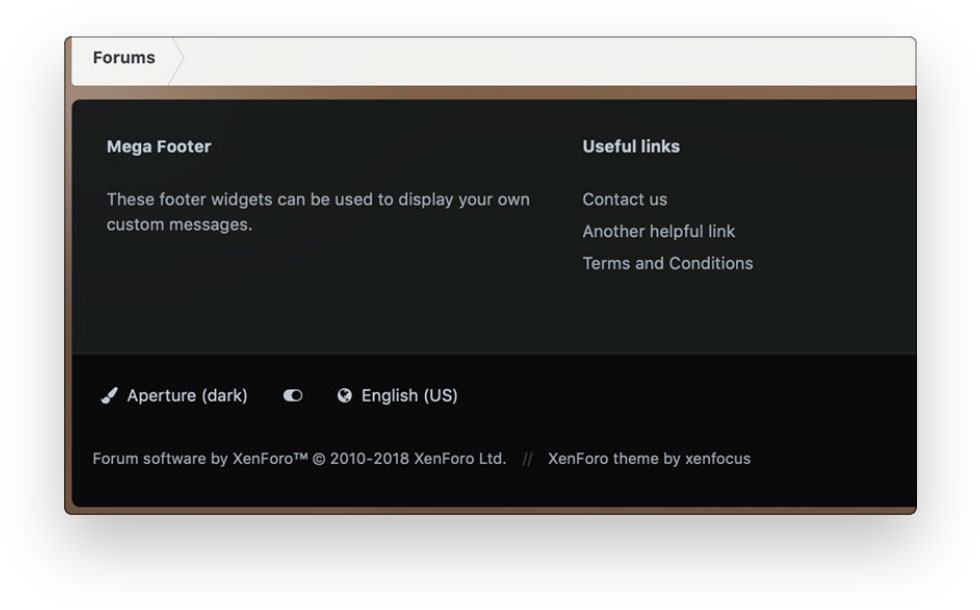Image resolution: width=980 pixels, height=610 pixels.
Task: Click the '© 2010-2018 XenForo Ltd.' copyright text
Action: (x=410, y=459)
